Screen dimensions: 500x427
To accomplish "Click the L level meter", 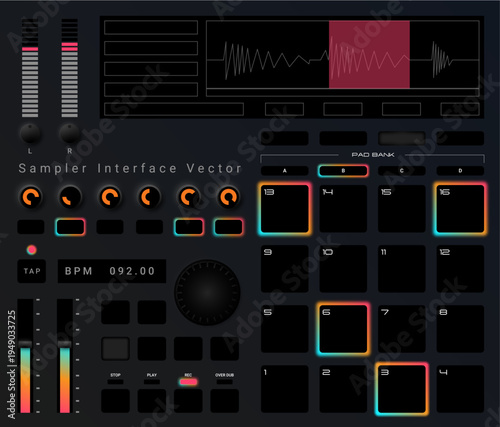I will (30, 68).
